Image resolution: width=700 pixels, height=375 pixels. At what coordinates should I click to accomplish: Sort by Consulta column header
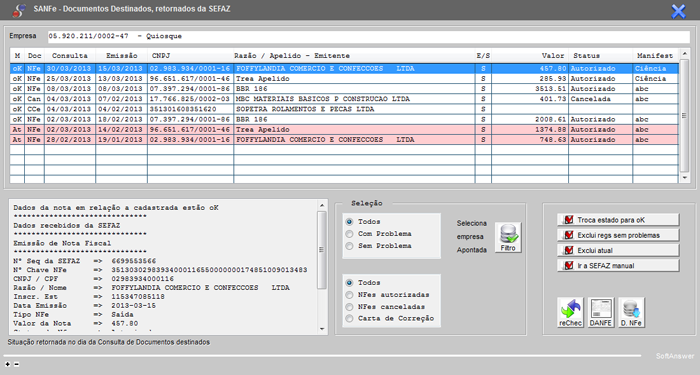click(x=70, y=56)
